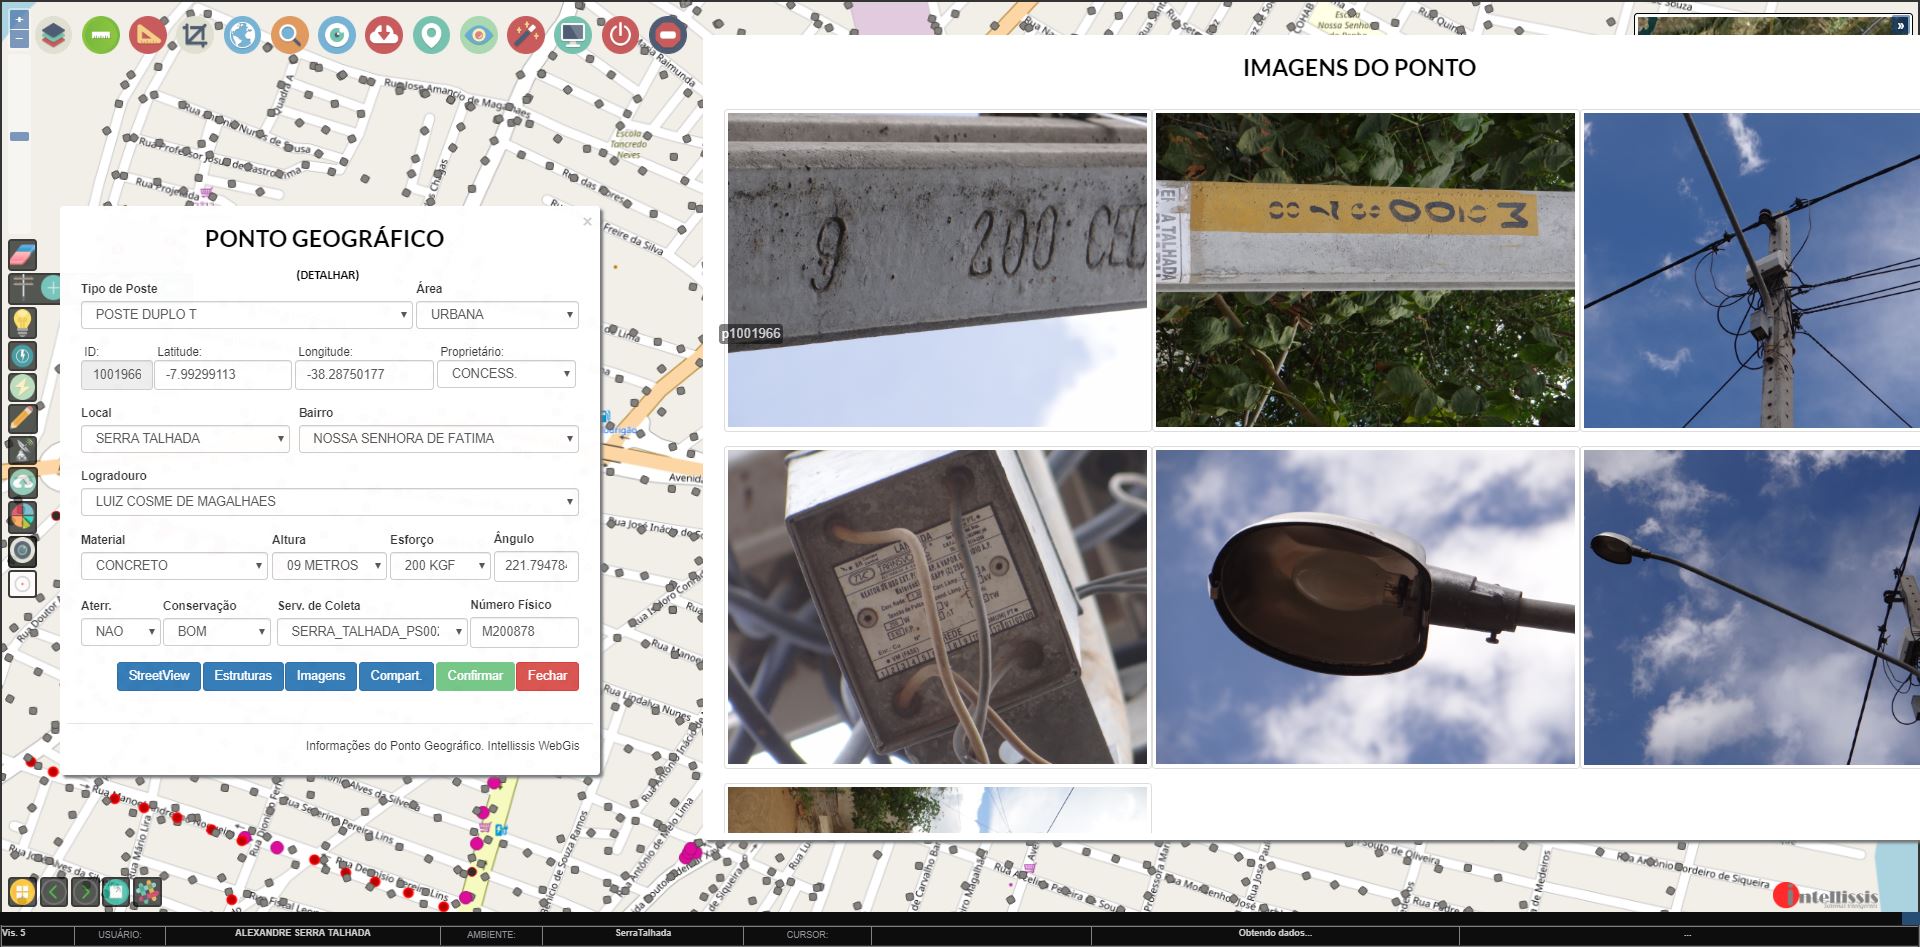
Task: Switch to the StreetView view
Action: (x=159, y=676)
